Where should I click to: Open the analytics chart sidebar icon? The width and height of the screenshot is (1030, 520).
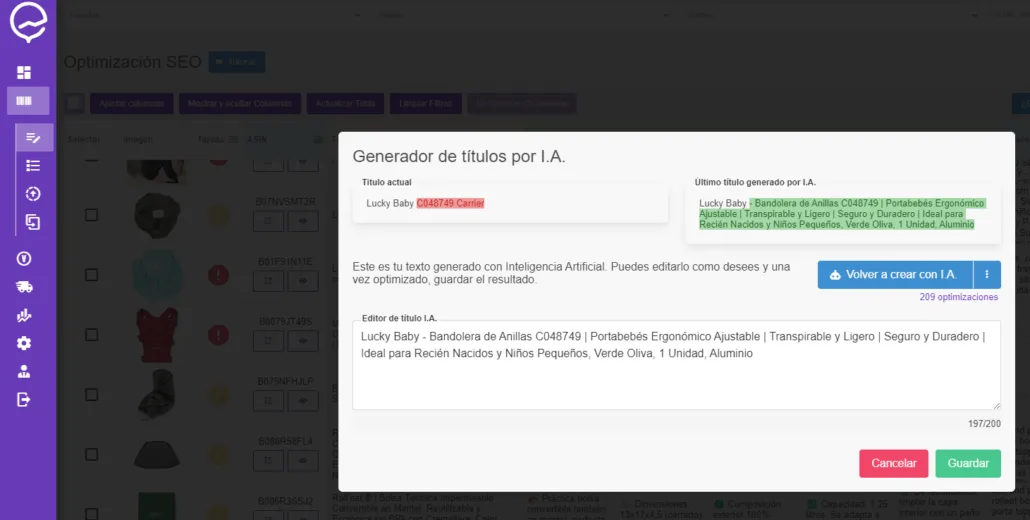click(x=24, y=316)
